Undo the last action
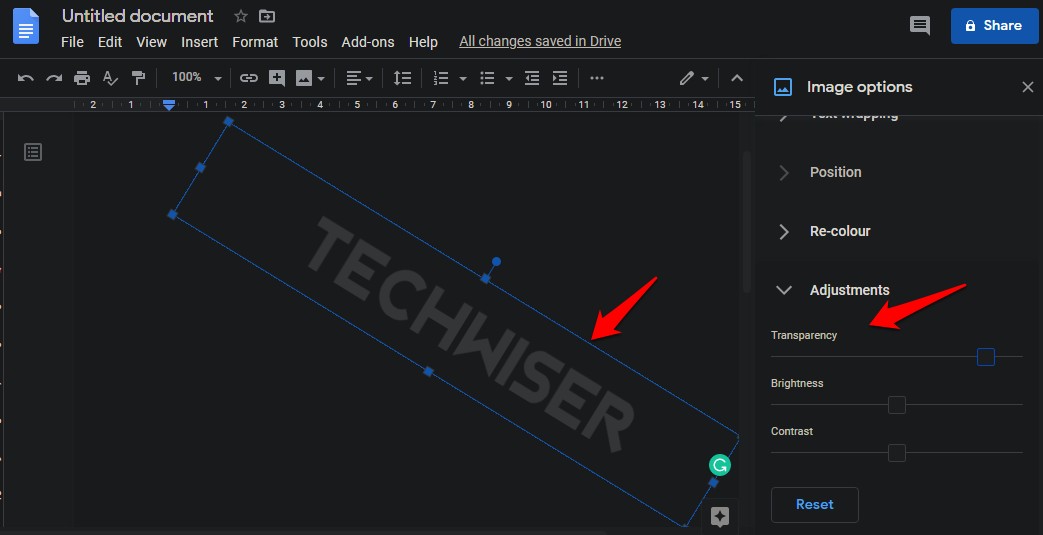The width and height of the screenshot is (1043, 535). click(26, 79)
